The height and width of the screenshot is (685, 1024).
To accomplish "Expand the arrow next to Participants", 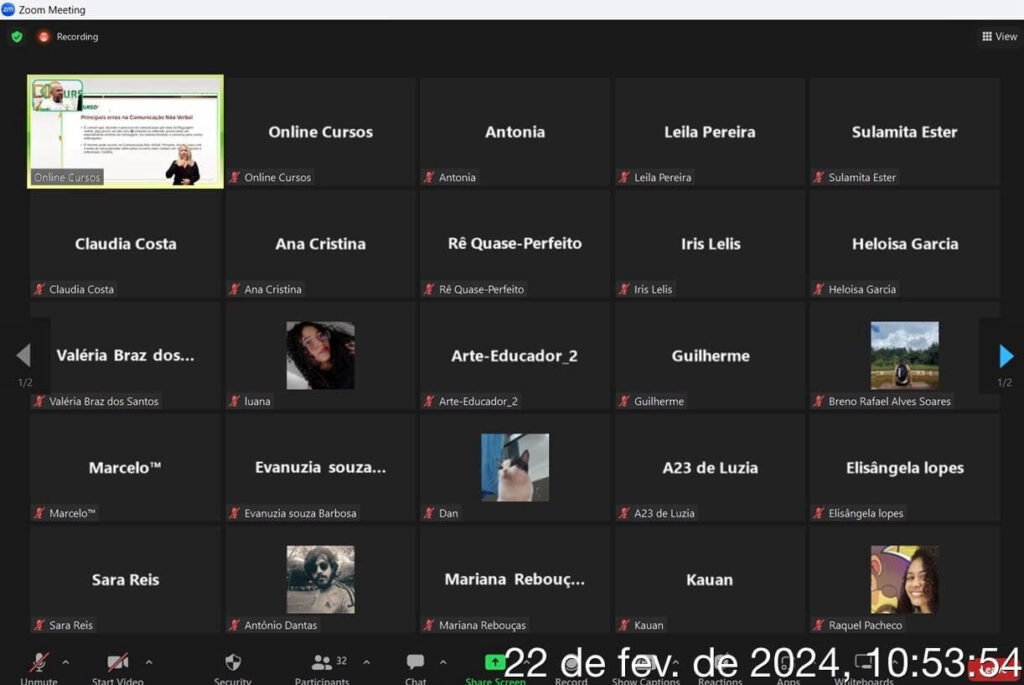I will click(366, 662).
